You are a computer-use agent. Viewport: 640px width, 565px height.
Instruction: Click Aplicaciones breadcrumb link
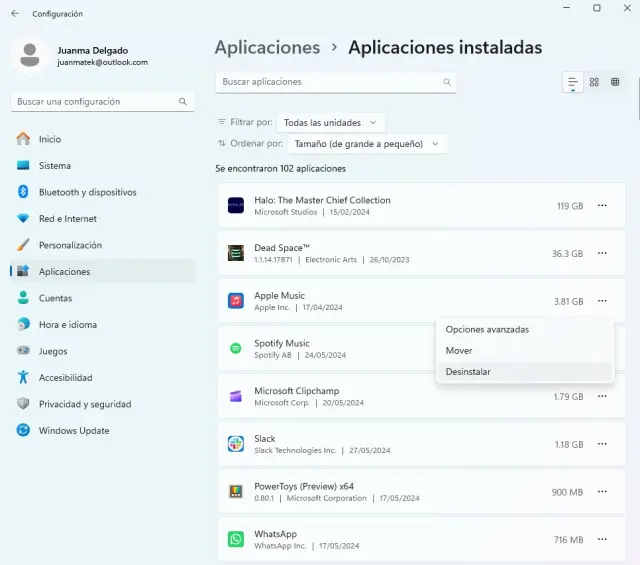tap(267, 48)
